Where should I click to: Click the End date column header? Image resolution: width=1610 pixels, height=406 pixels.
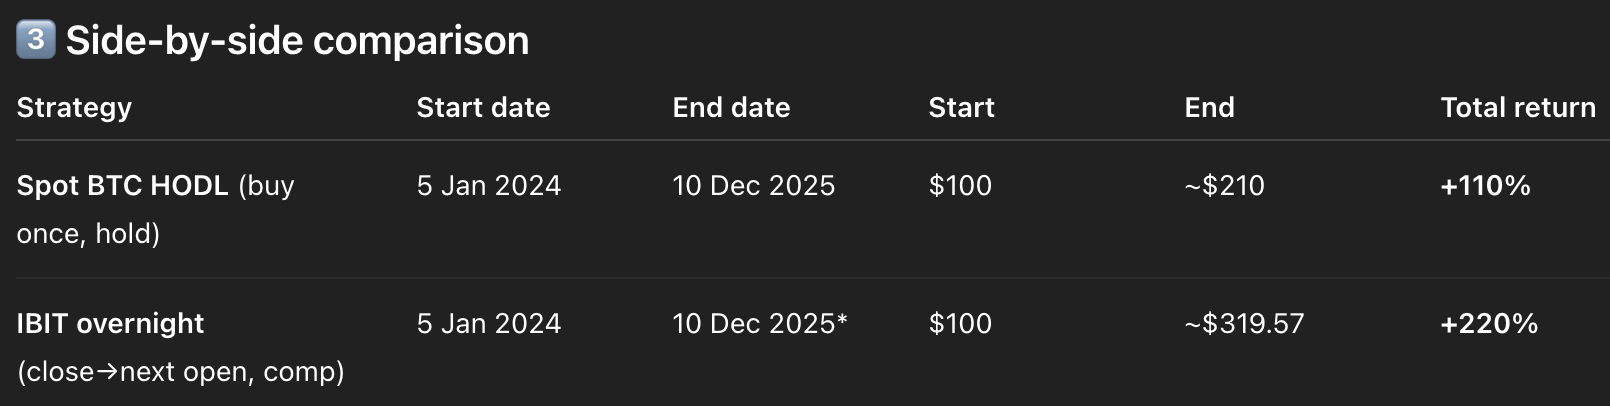coord(731,107)
